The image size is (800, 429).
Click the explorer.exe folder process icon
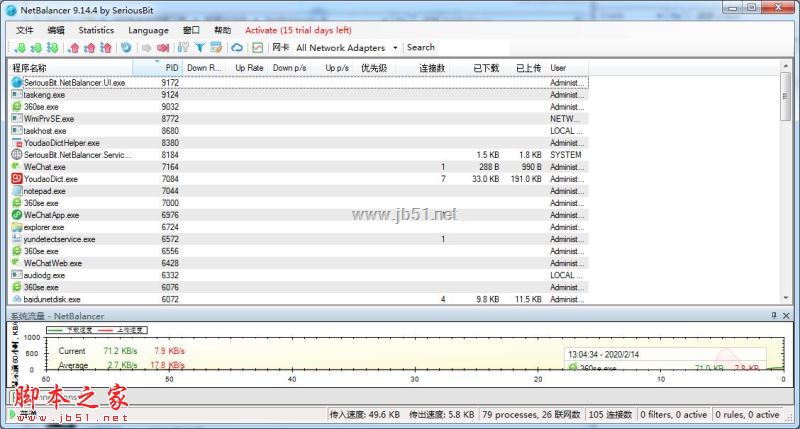(x=17, y=227)
